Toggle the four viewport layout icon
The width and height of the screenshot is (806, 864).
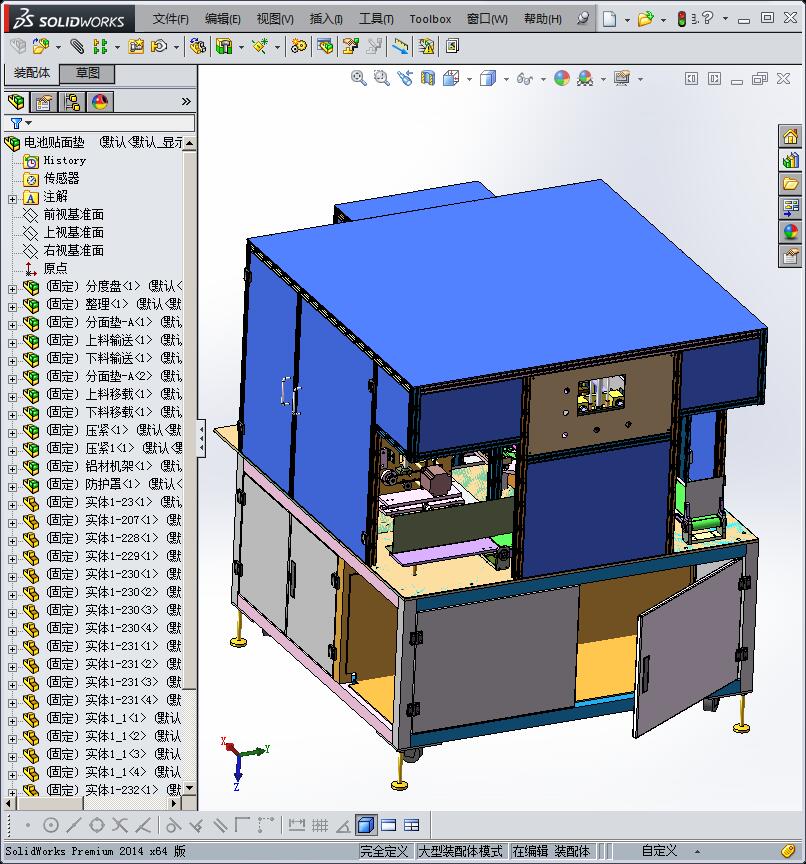[412, 825]
